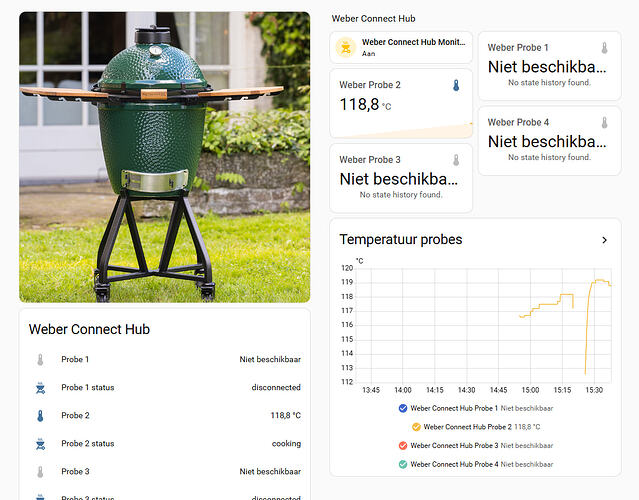Click the Probe 3 'Niet beschikbaar' row value
The height and width of the screenshot is (500, 639).
click(x=270, y=471)
